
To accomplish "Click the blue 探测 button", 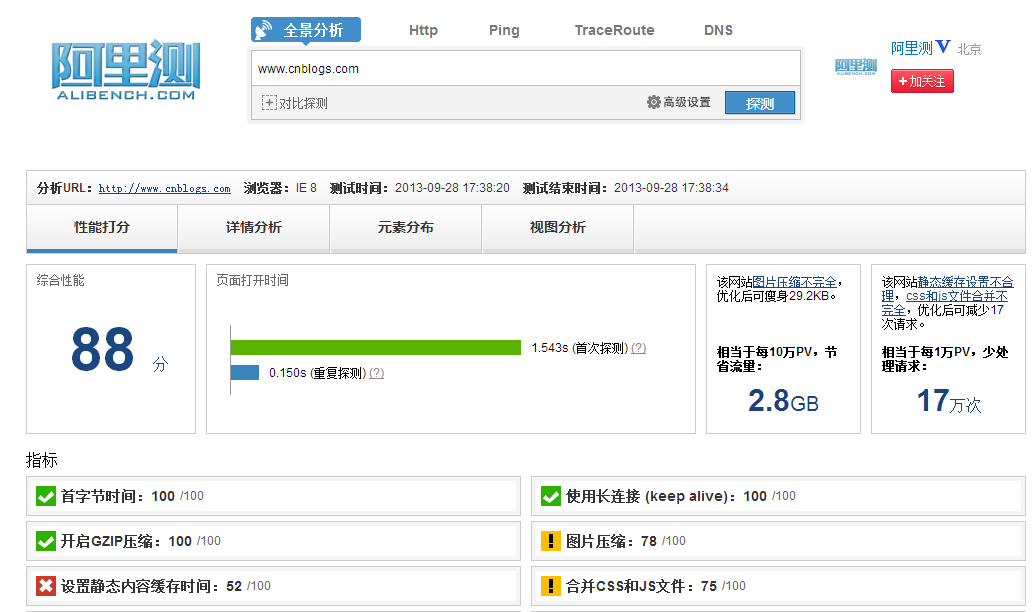I will [x=760, y=103].
